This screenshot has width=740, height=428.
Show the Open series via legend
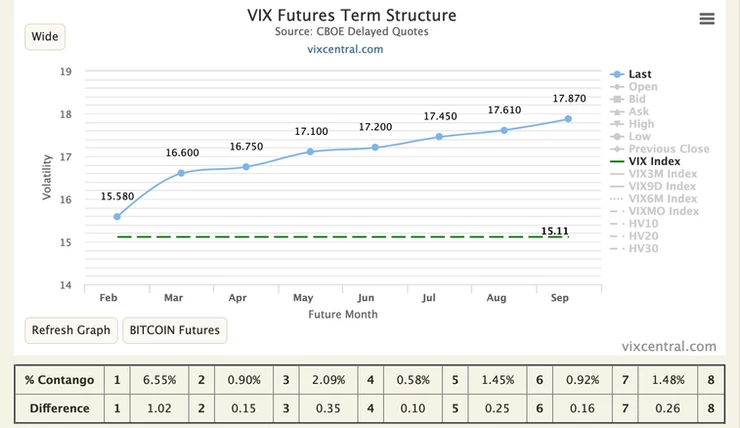(643, 87)
